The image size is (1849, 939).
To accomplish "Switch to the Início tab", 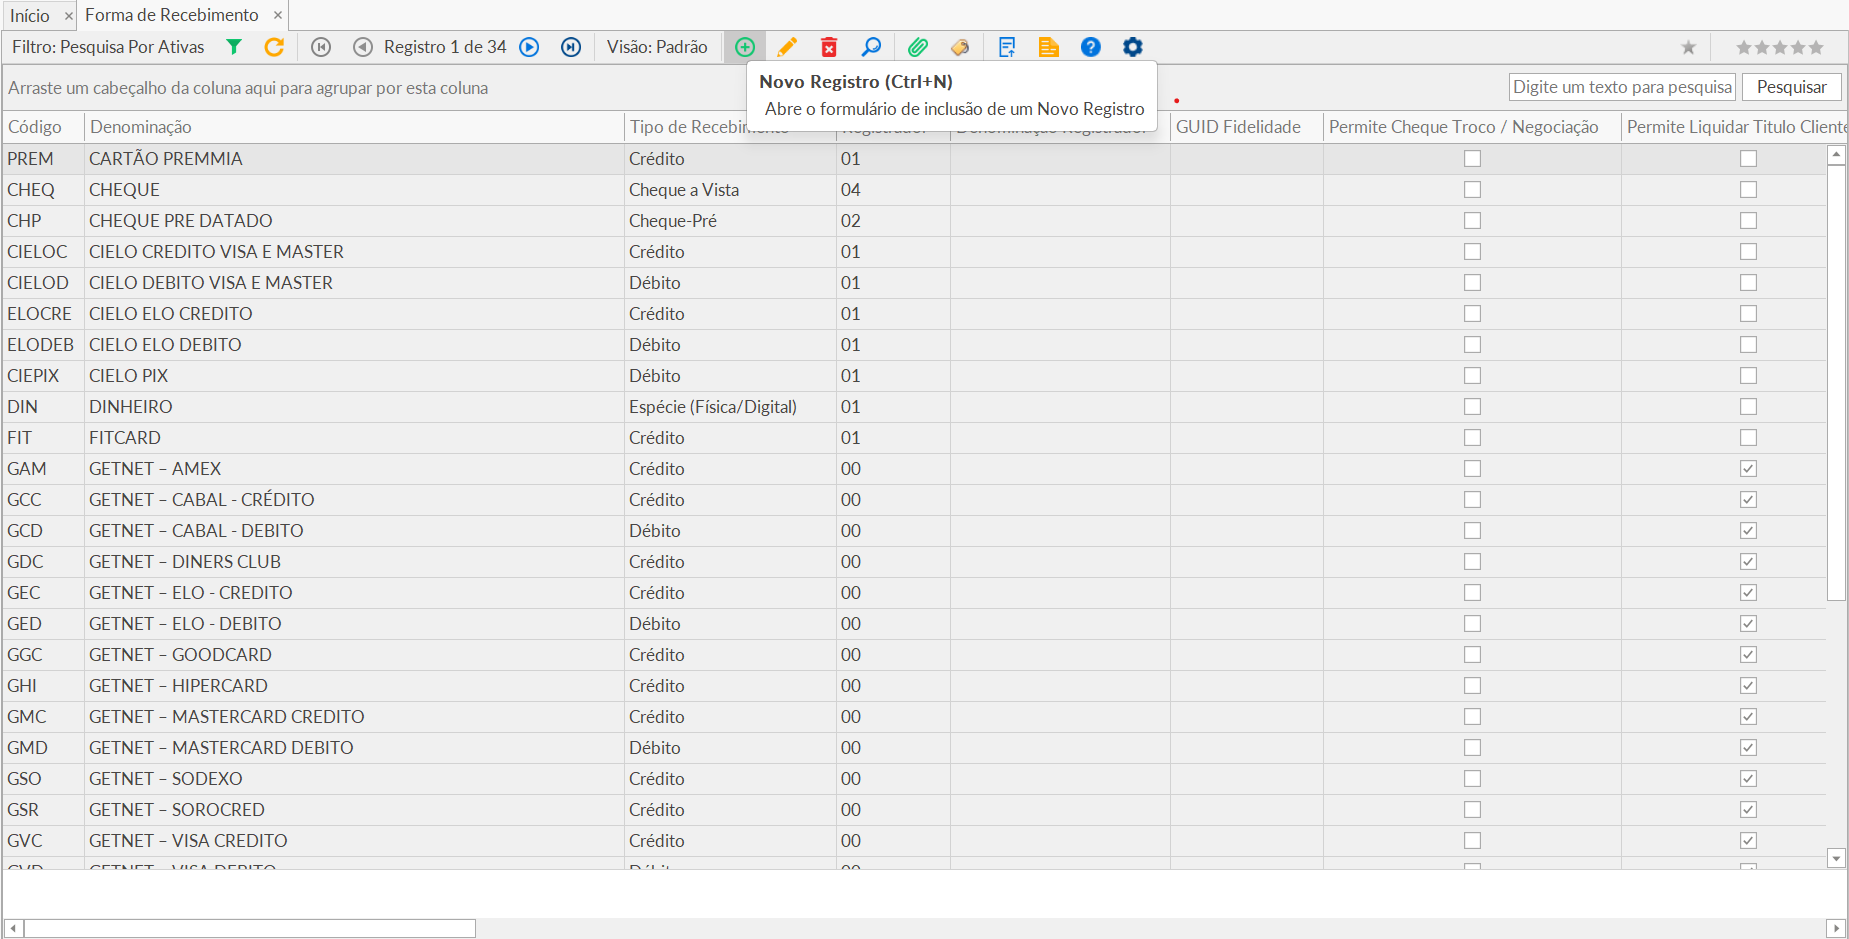I will pyautogui.click(x=30, y=15).
